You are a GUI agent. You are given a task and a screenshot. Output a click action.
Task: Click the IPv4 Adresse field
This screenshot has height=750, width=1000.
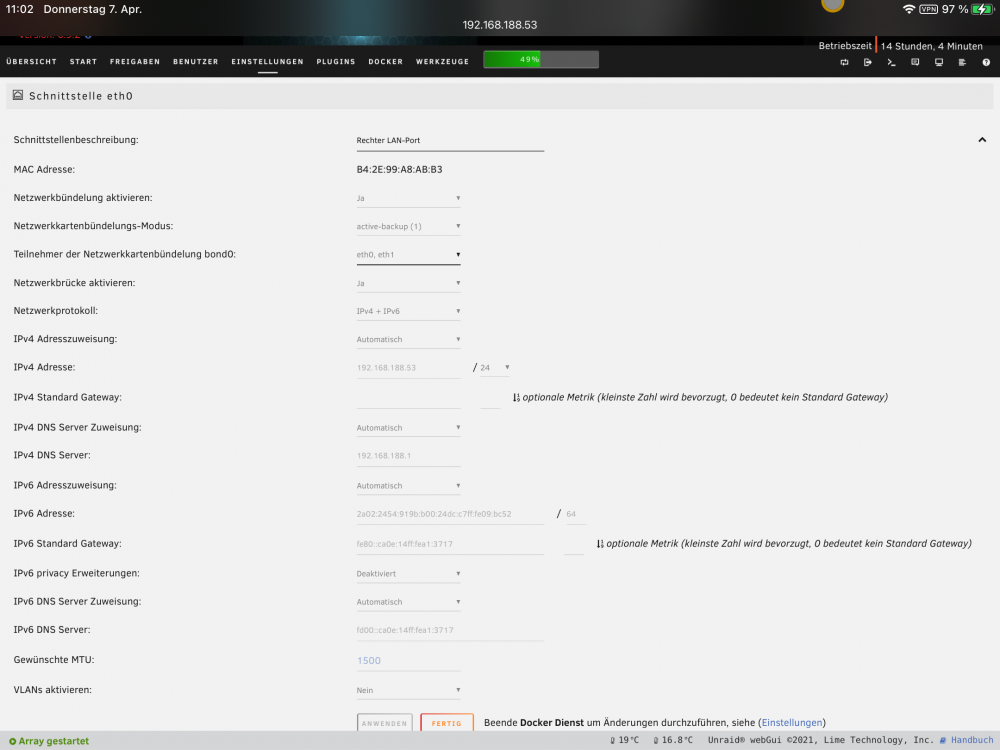pyautogui.click(x=408, y=368)
